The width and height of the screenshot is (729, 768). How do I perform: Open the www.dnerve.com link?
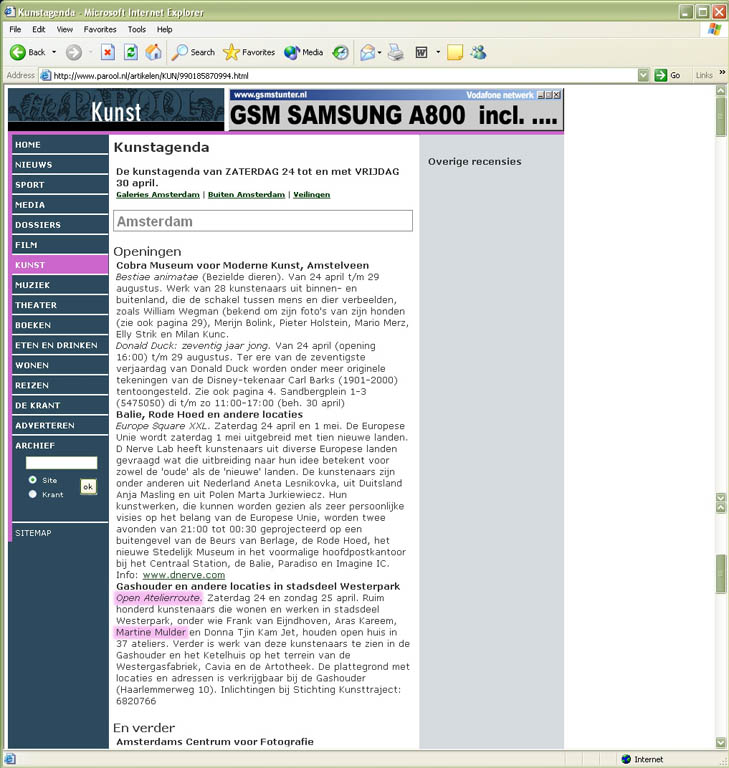(x=184, y=575)
